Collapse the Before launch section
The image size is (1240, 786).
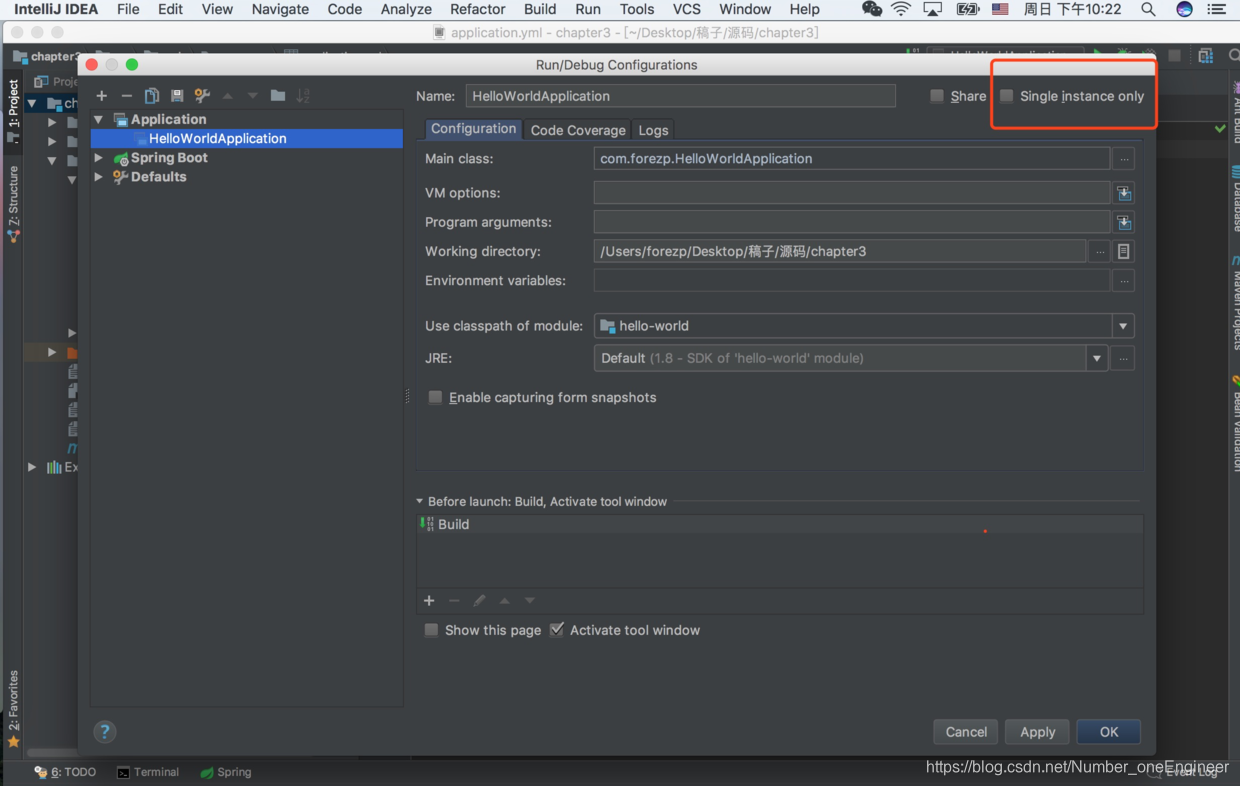[x=420, y=502]
